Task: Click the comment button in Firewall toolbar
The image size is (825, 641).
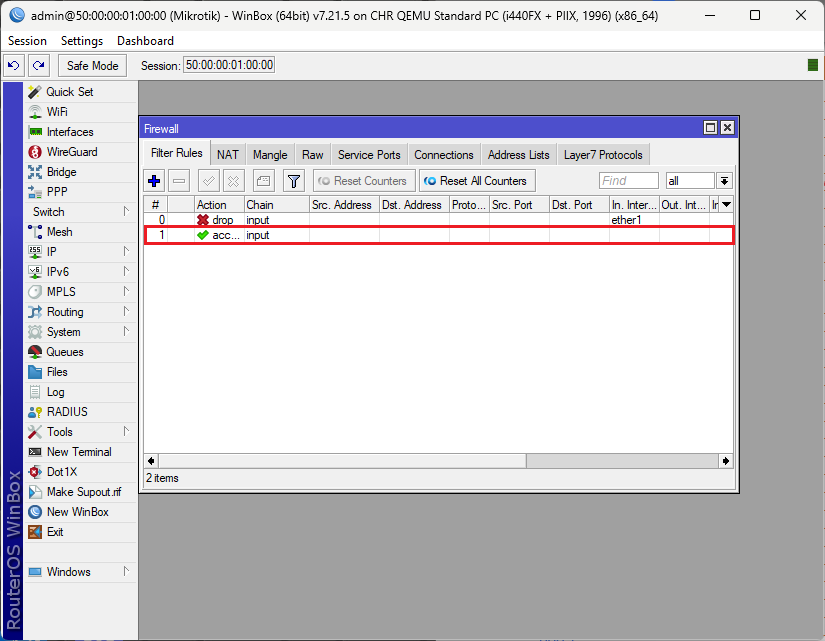Action: pyautogui.click(x=263, y=181)
